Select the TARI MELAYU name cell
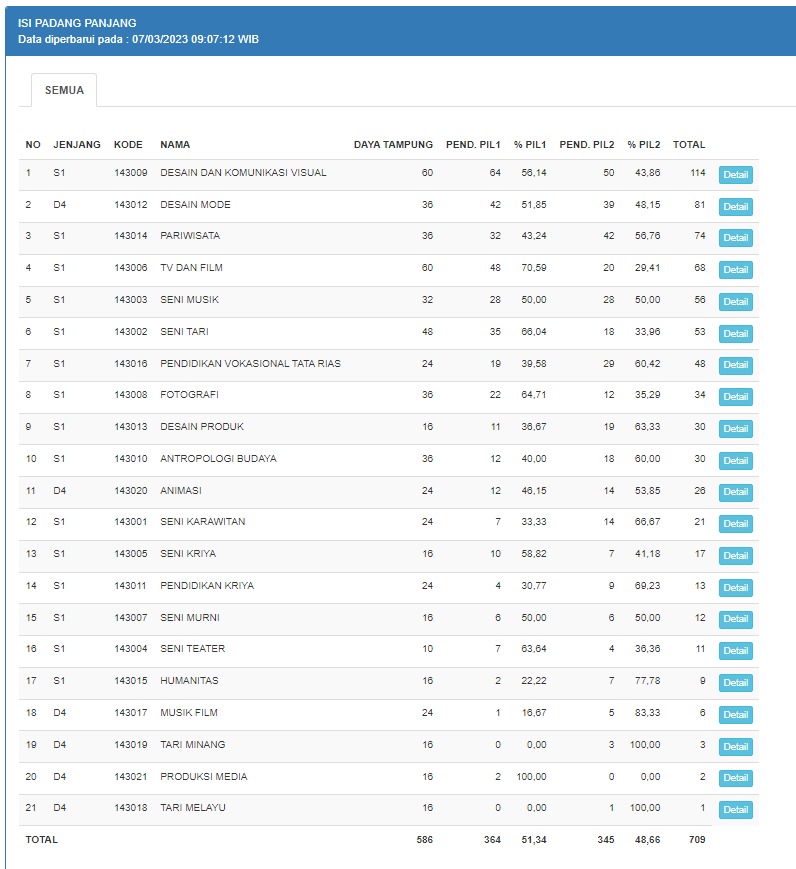This screenshot has width=796, height=869. 193,807
